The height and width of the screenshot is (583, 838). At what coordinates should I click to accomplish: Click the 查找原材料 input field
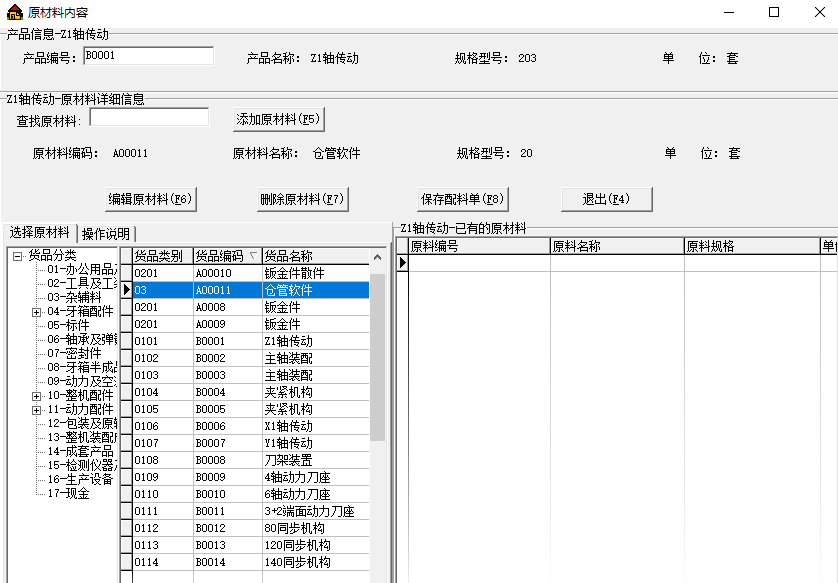tap(148, 117)
